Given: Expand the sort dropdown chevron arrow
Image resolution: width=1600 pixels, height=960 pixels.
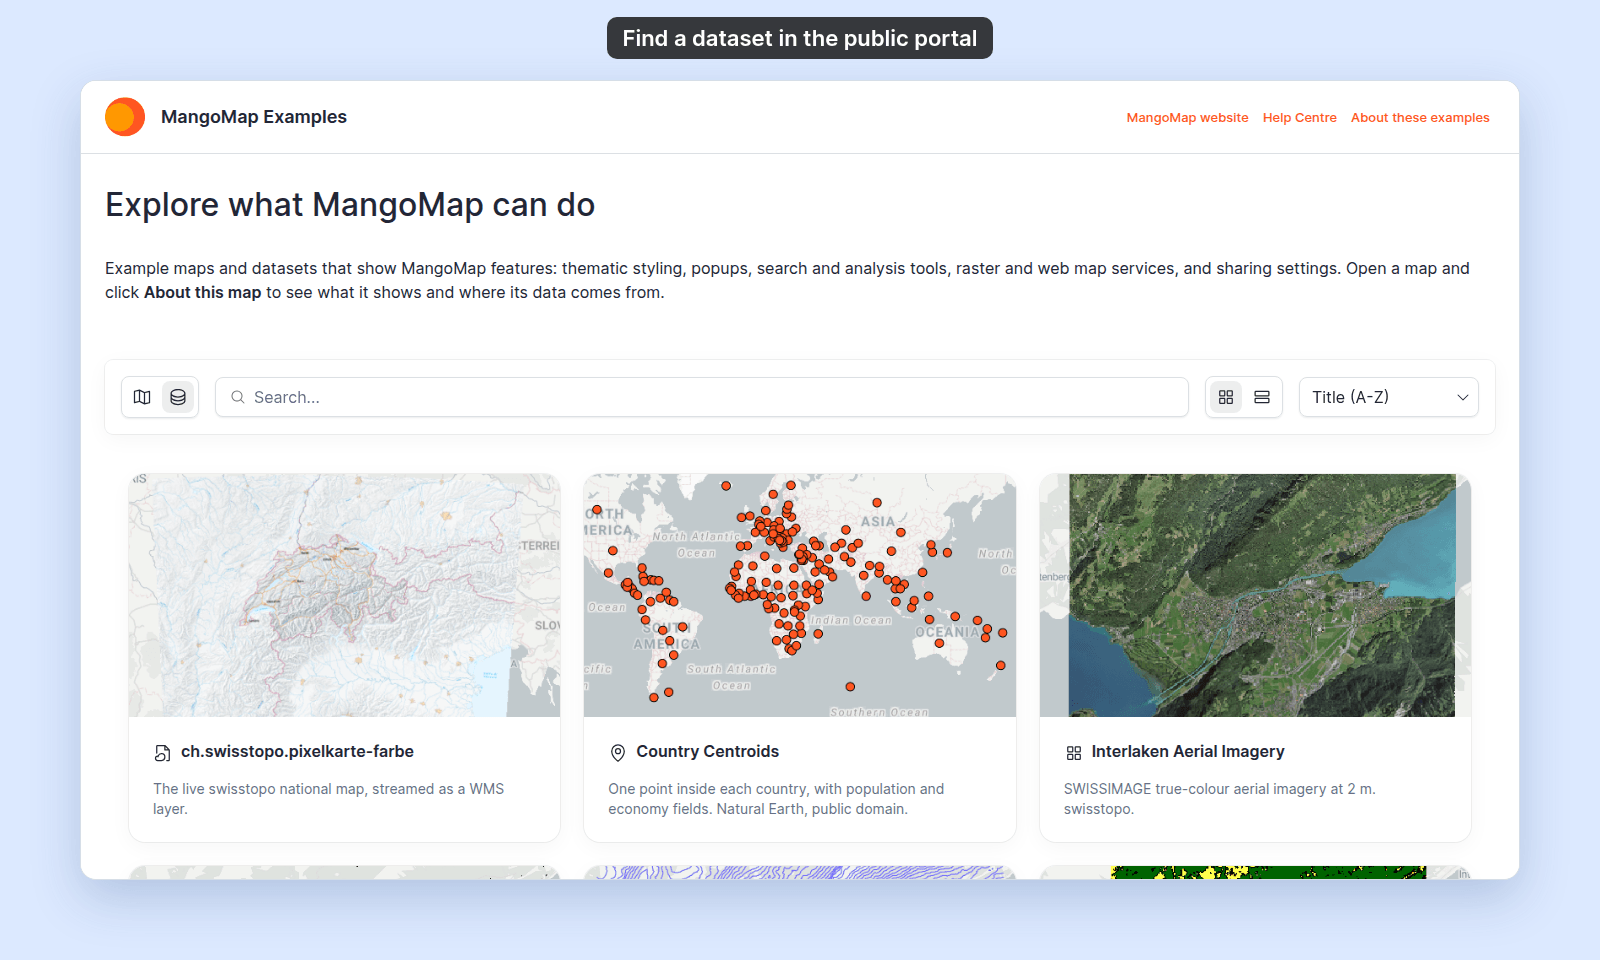Looking at the screenshot, I should coord(1463,398).
